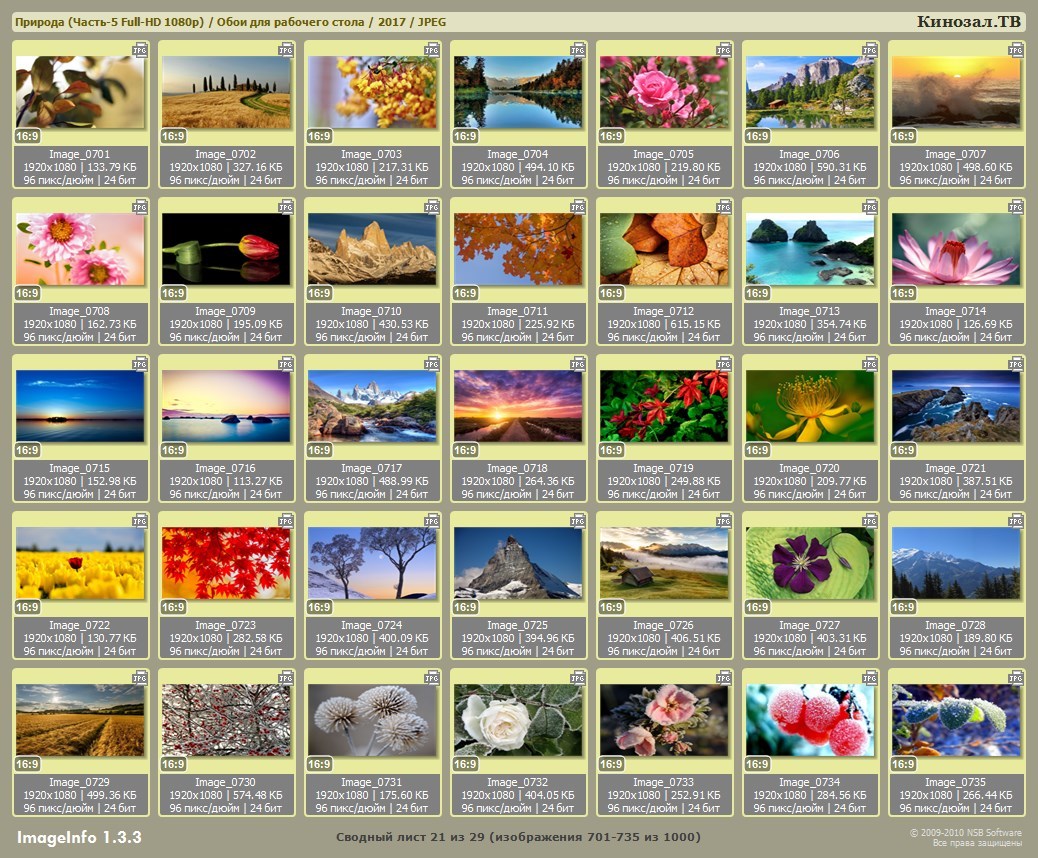1038x858 pixels.
Task: Click the JPG icon above Image_0701
Action: tap(140, 48)
